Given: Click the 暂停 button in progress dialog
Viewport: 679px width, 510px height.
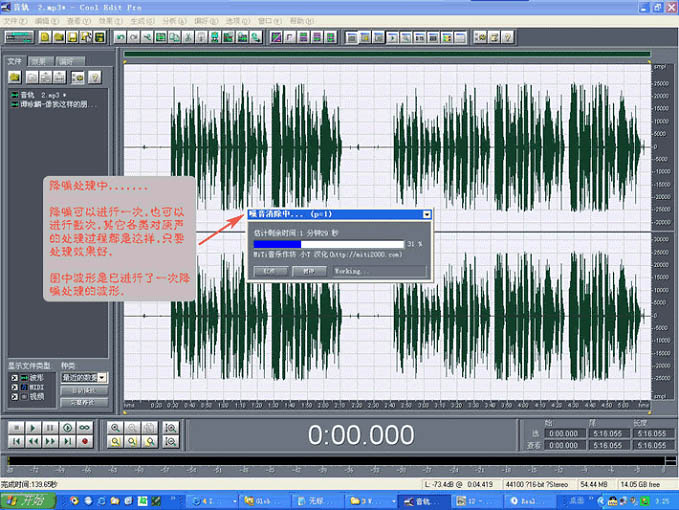Looking at the screenshot, I should pos(309,271).
